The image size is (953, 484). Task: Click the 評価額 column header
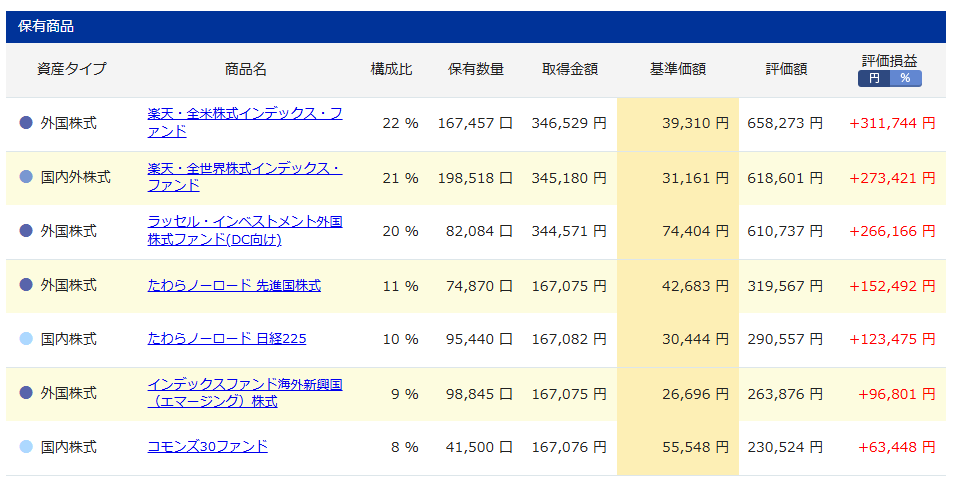786,69
